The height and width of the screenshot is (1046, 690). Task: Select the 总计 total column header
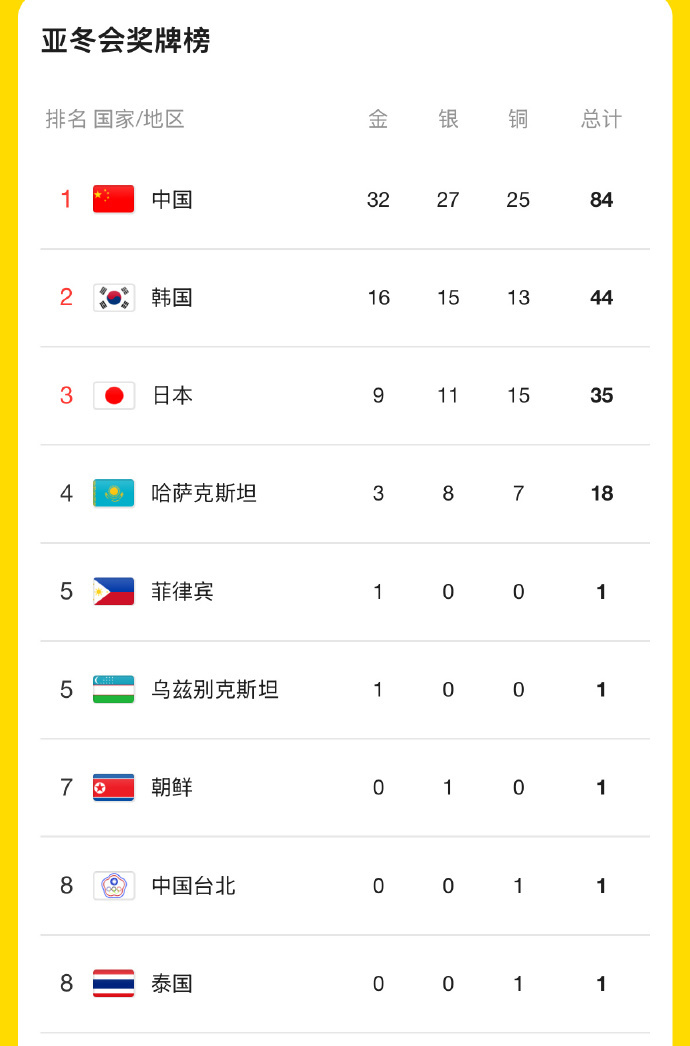pyautogui.click(x=601, y=119)
